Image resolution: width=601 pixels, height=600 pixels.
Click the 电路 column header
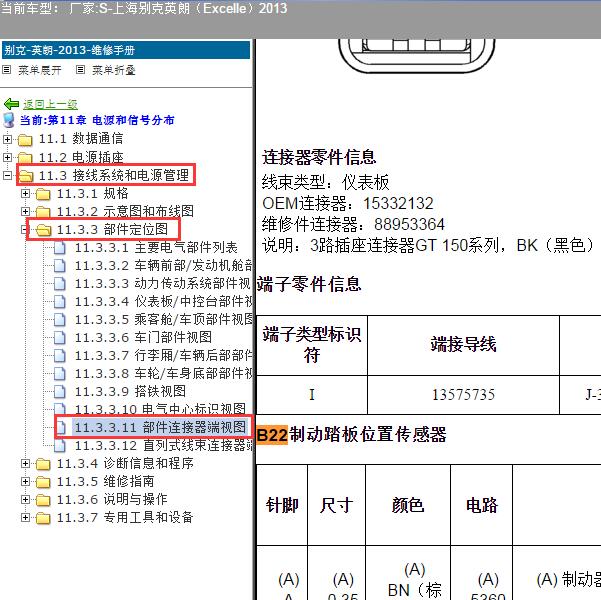pyautogui.click(x=481, y=505)
